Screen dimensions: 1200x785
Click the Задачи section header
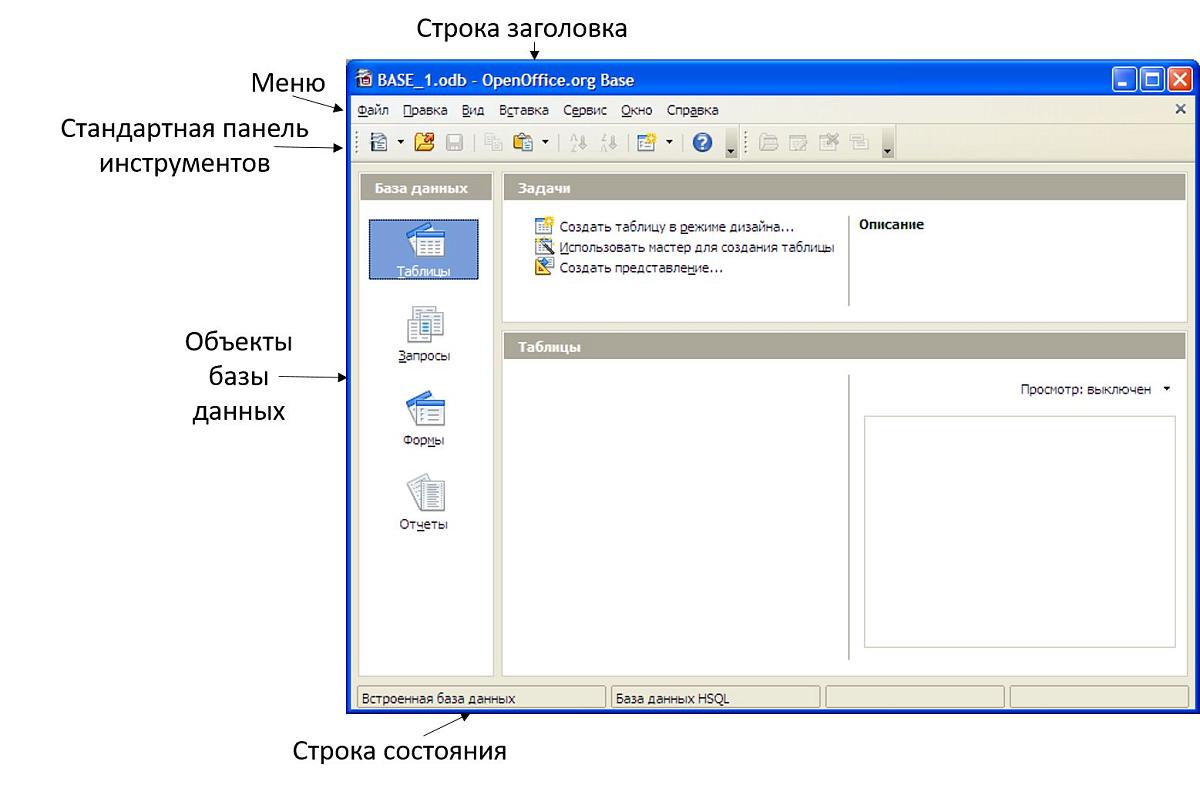(844, 187)
